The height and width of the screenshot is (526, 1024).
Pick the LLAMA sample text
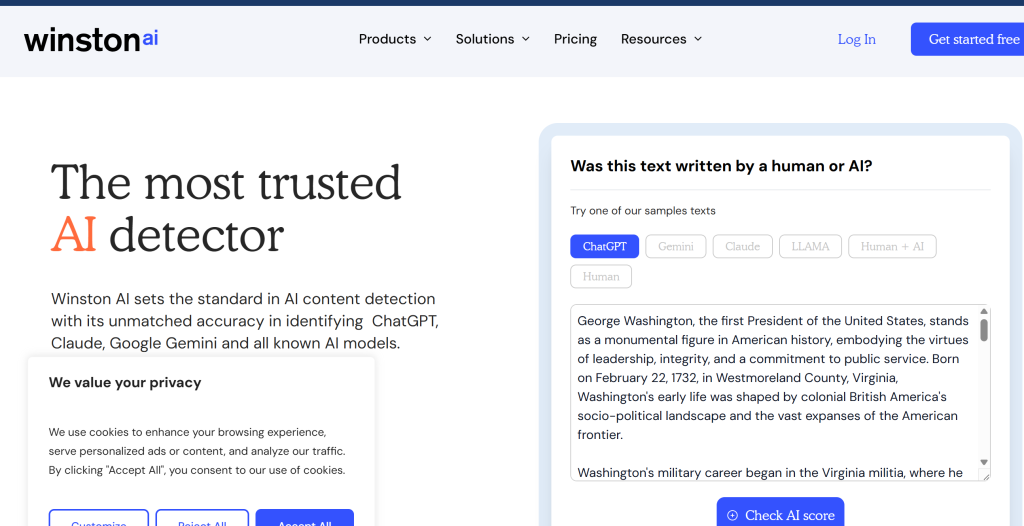(x=810, y=246)
